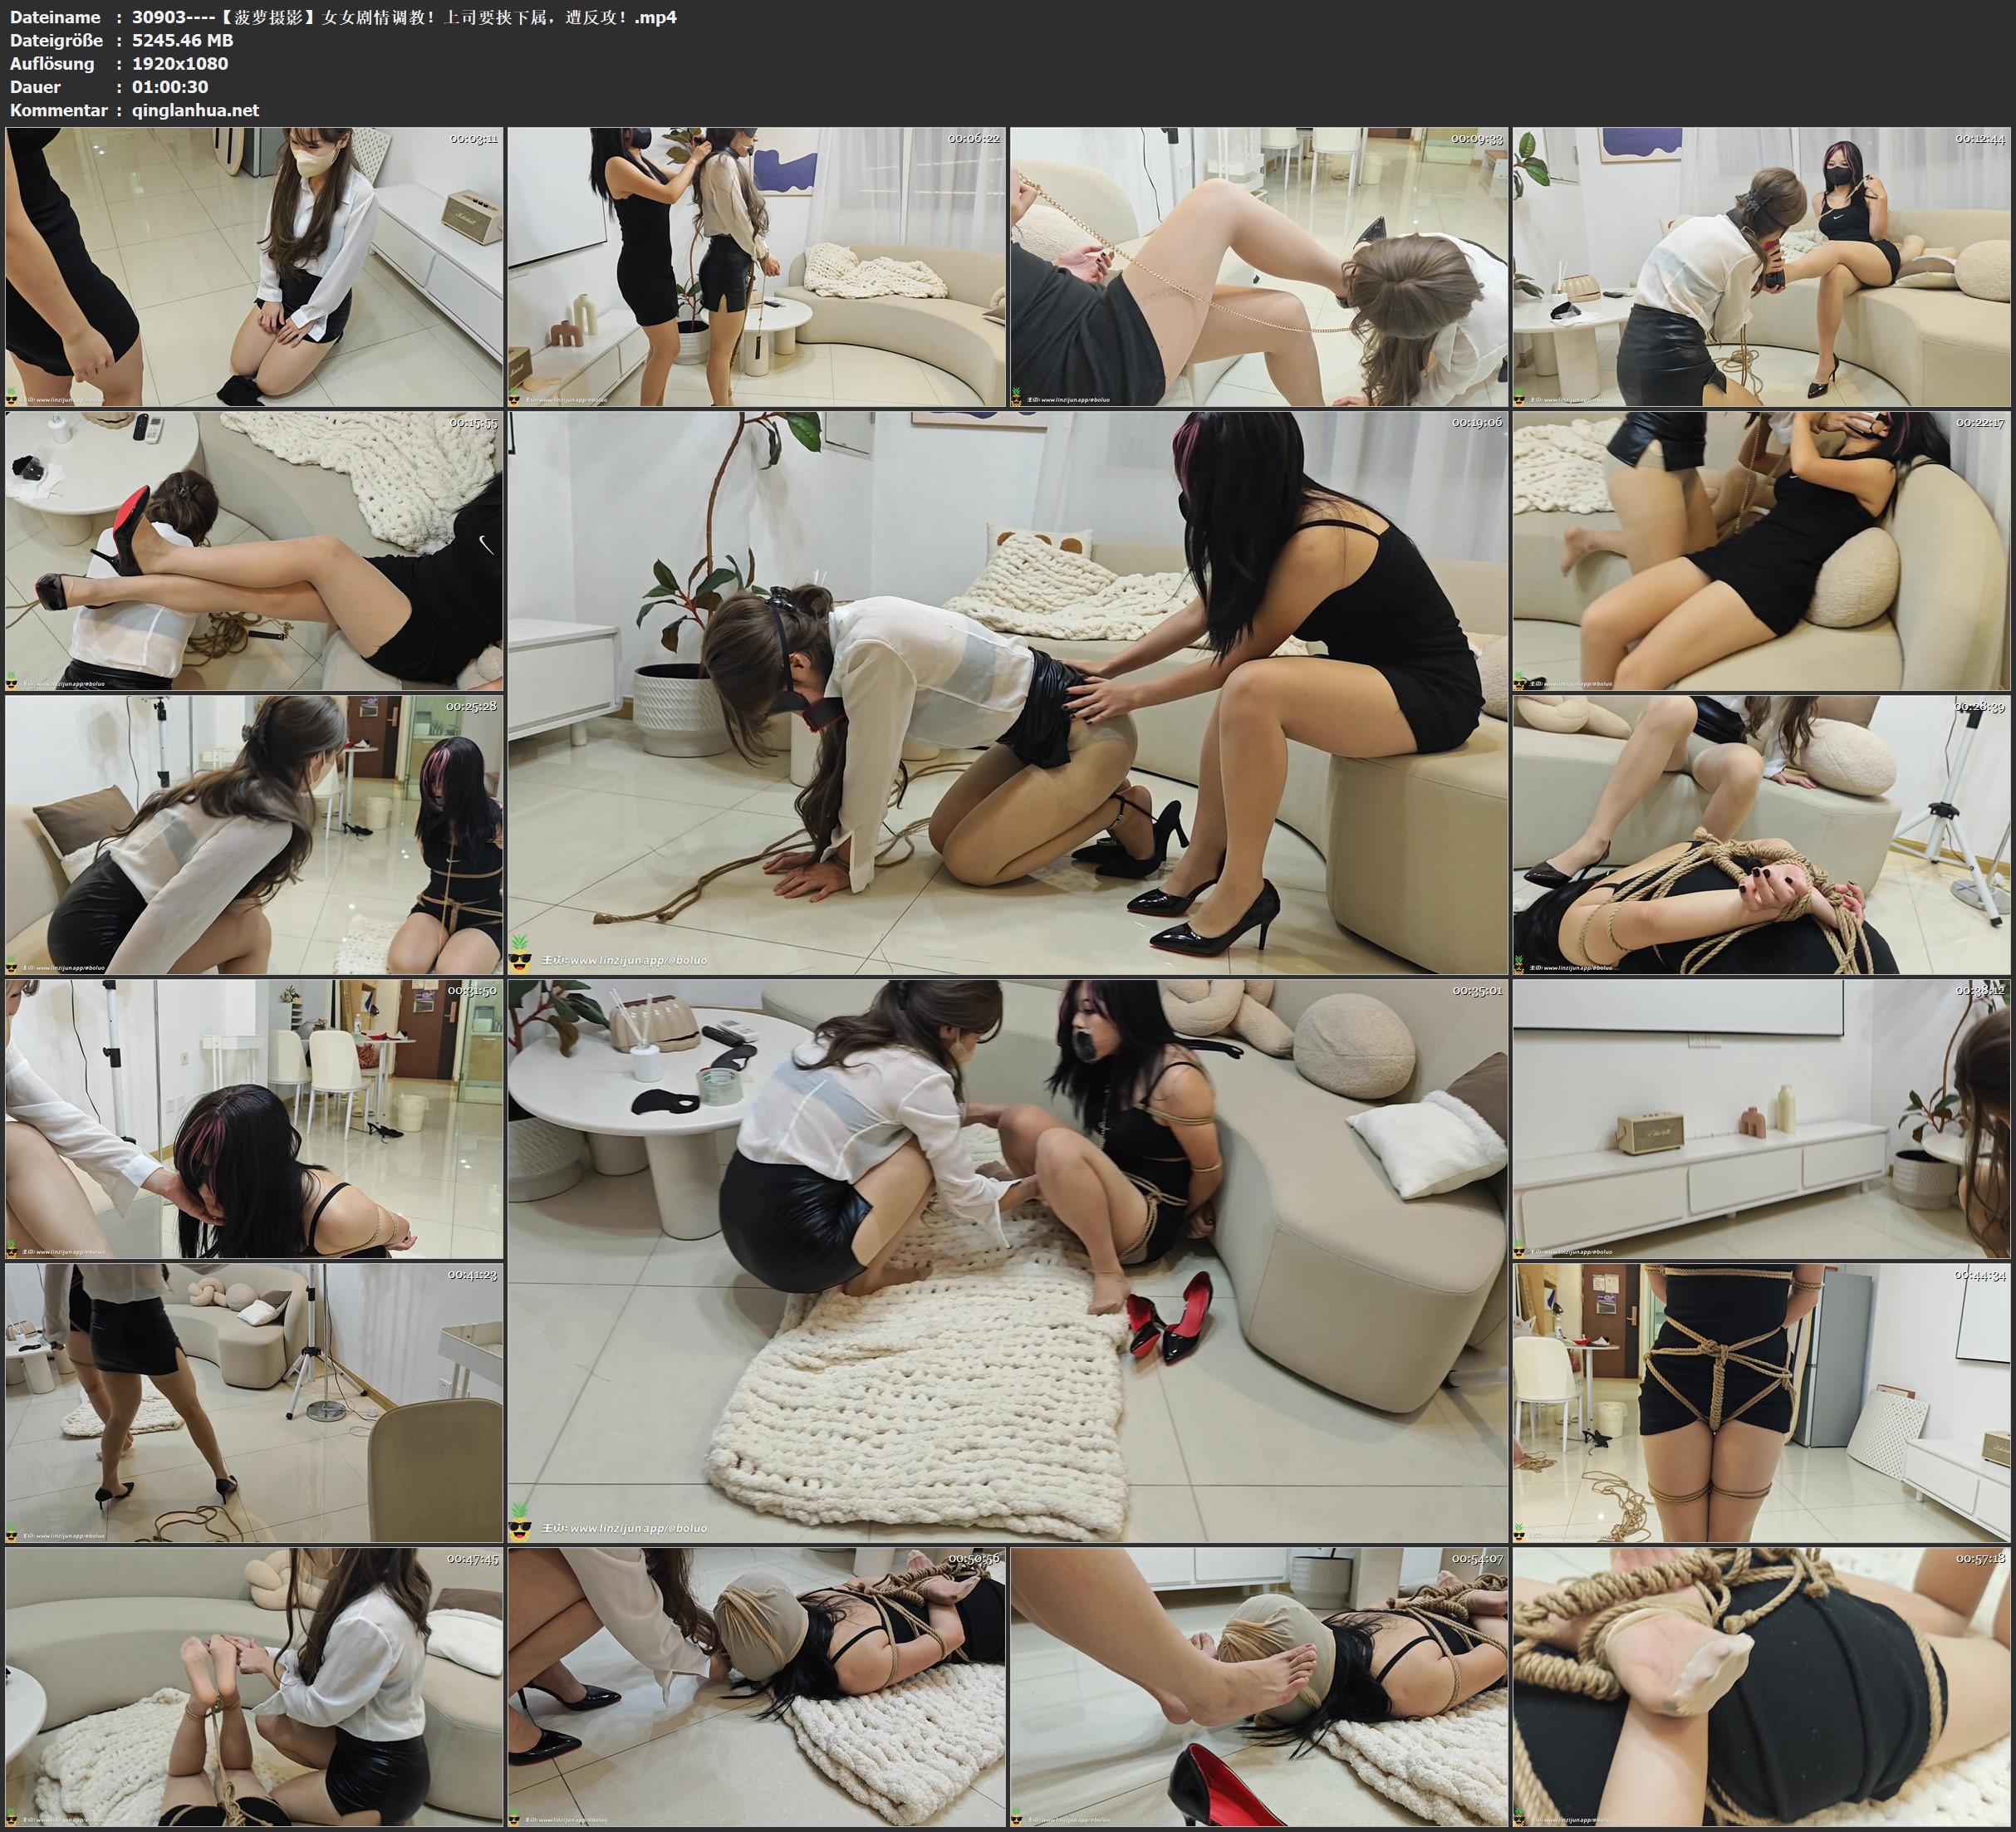The height and width of the screenshot is (1832, 2016).
Task: Select the last thumbnail at 00:57:18
Action: 1761,1687
